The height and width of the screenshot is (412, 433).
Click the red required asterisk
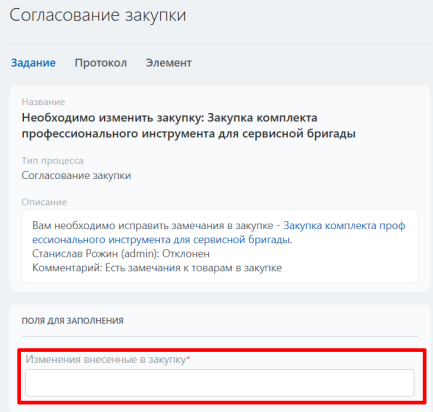click(188, 358)
